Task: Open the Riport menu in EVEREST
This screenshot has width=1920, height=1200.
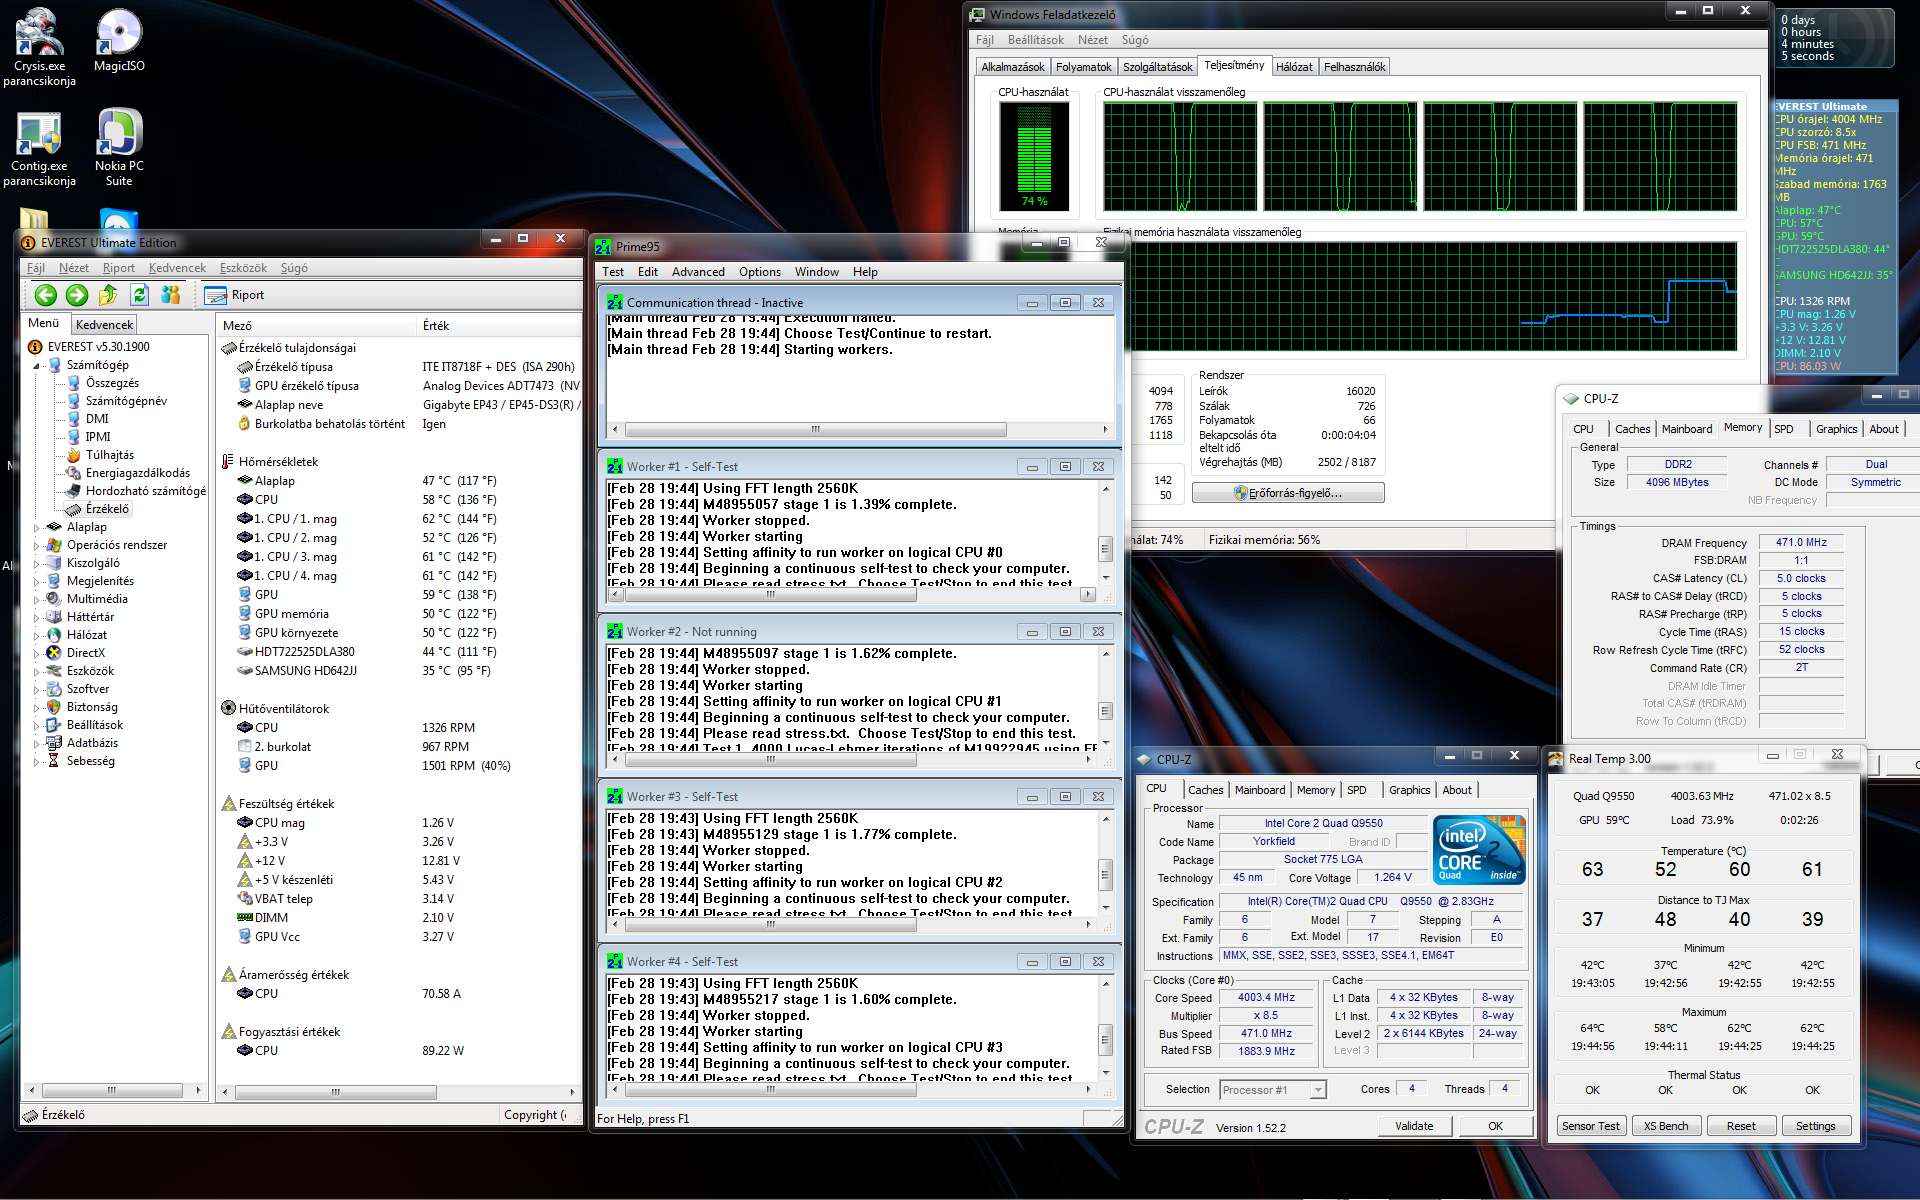Action: pyautogui.click(x=118, y=268)
